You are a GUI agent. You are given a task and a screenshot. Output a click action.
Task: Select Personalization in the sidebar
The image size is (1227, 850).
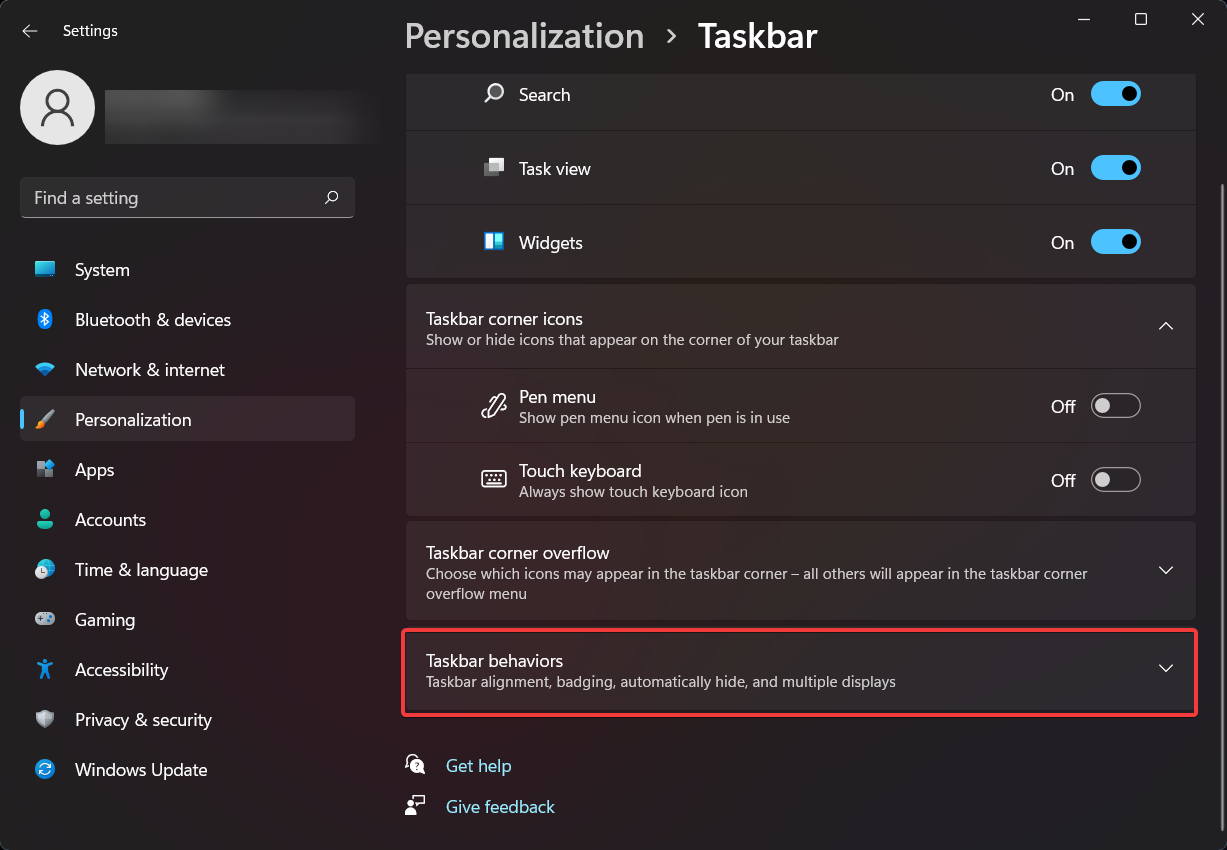tap(45, 419)
